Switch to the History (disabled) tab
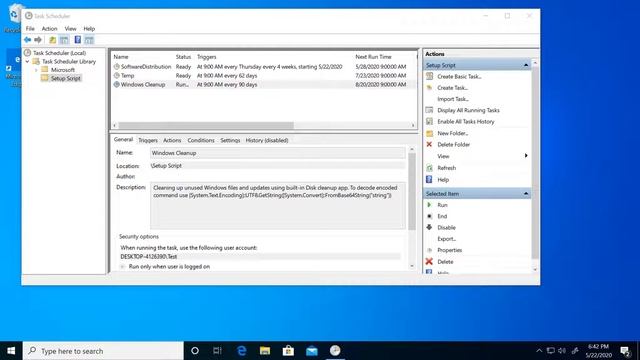The height and width of the screenshot is (360, 640). click(267, 140)
